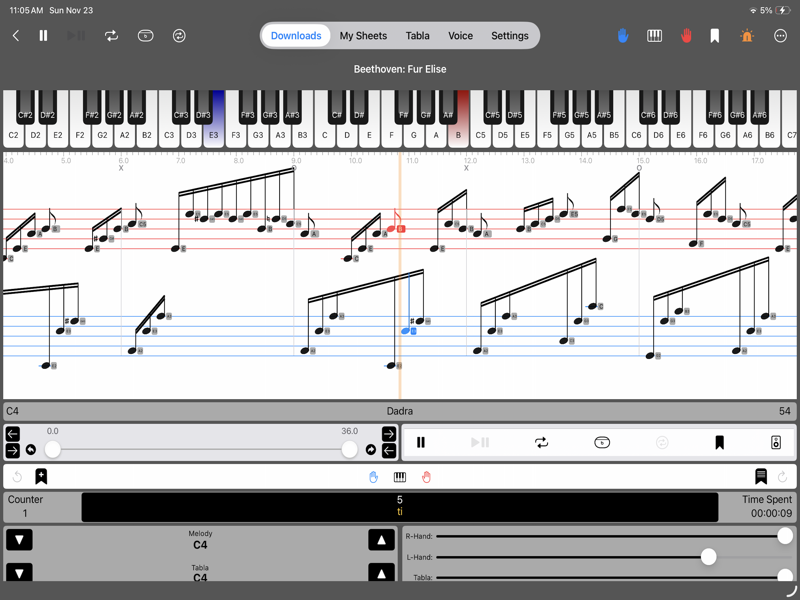Open the piano keyboard icon near top right
The width and height of the screenshot is (800, 600).
pyautogui.click(x=654, y=35)
